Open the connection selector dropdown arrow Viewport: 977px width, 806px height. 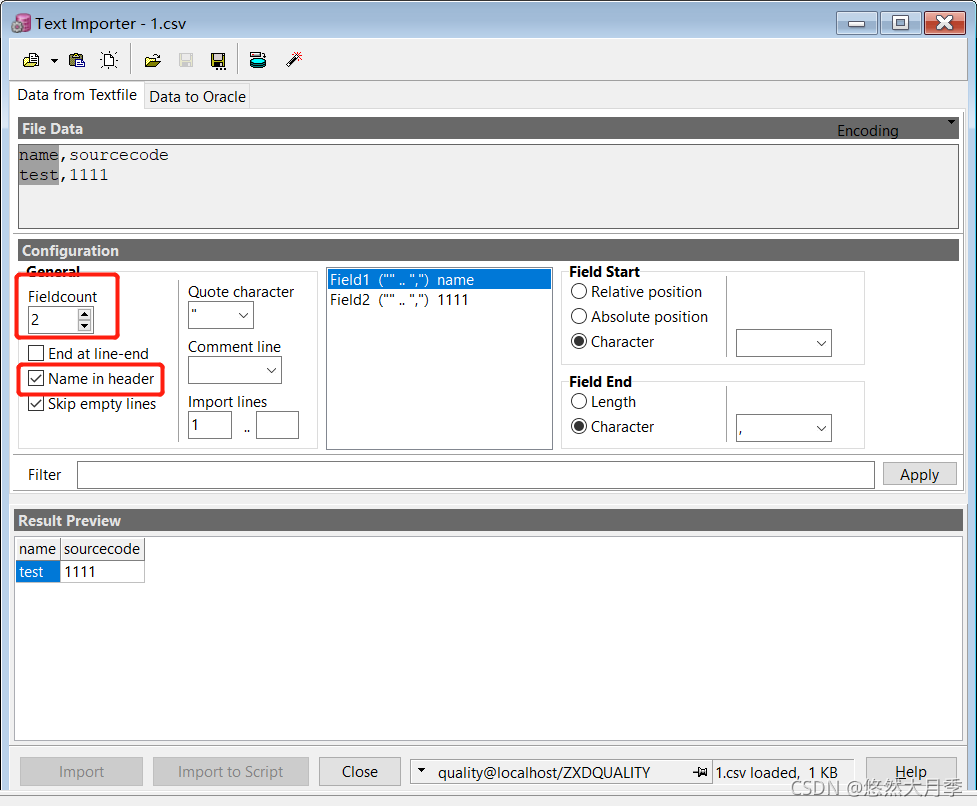(x=422, y=771)
